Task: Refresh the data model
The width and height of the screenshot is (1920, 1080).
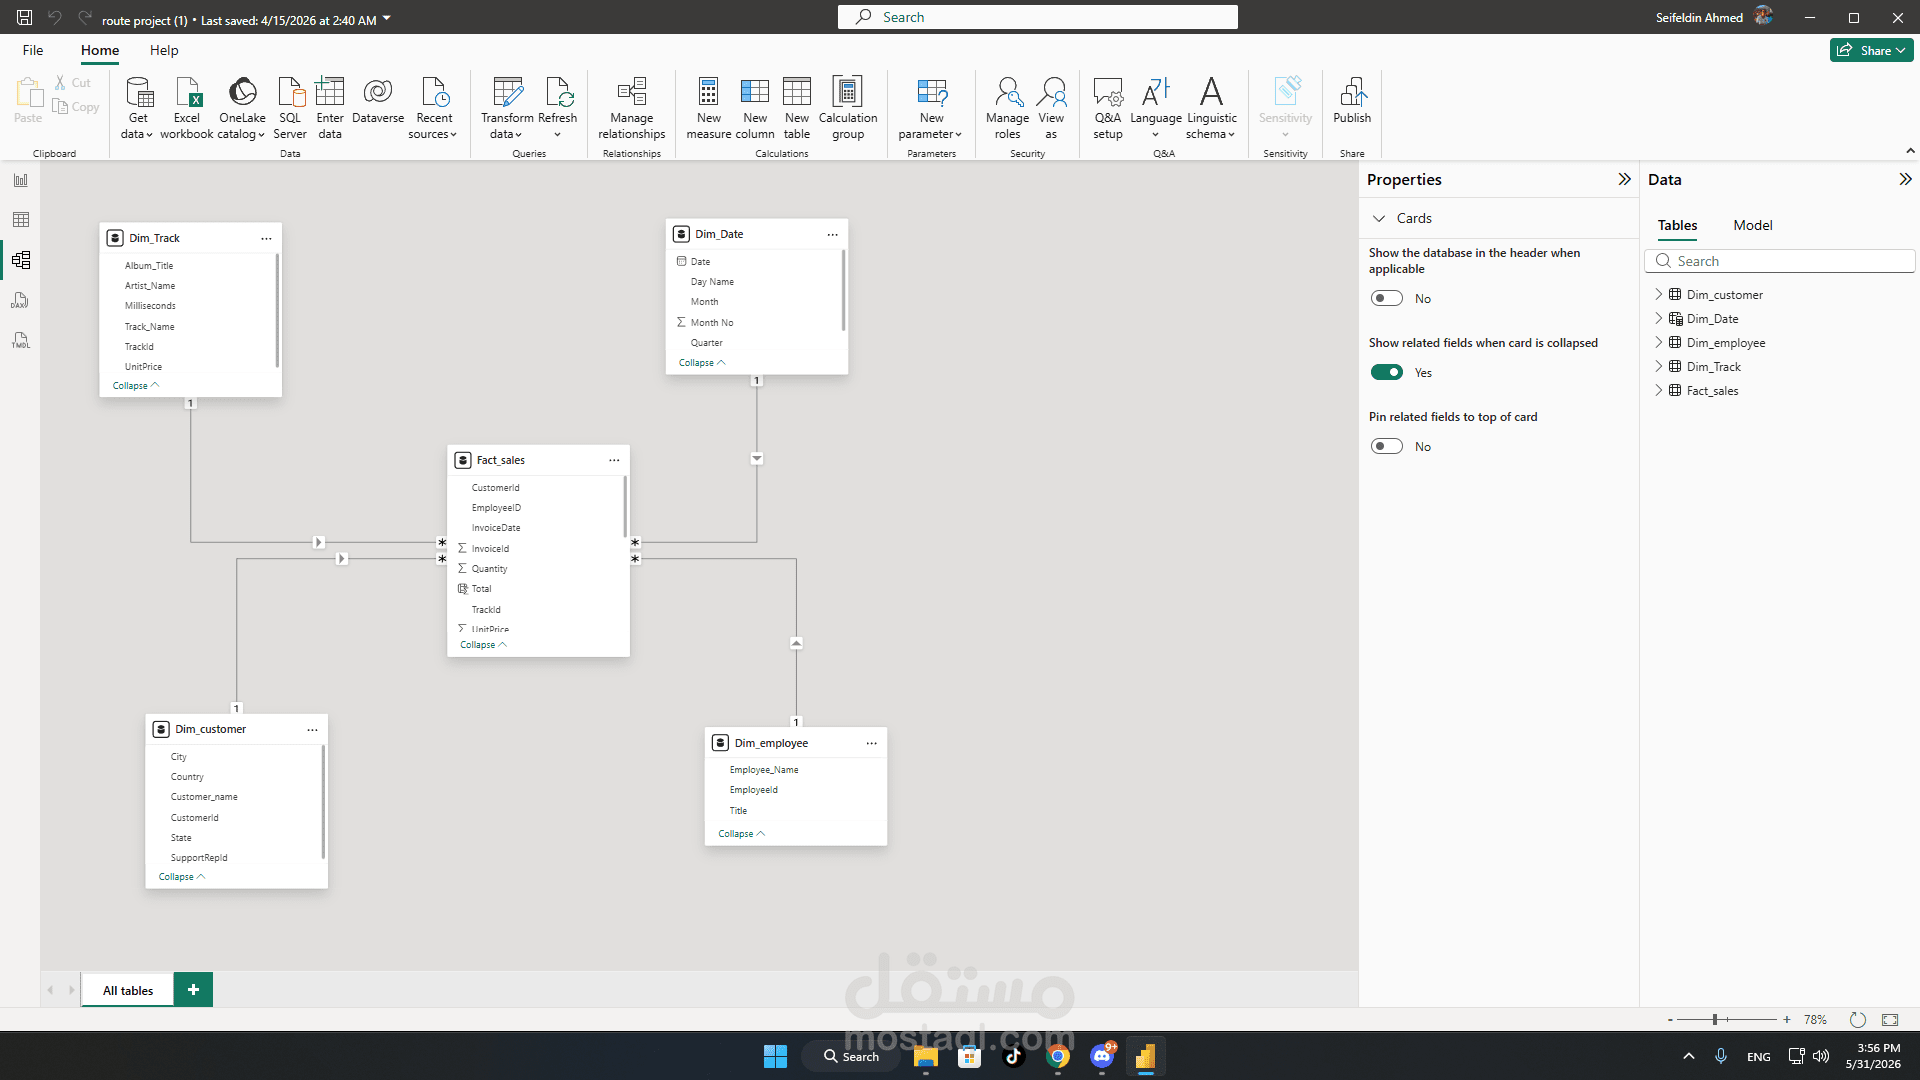Action: [x=558, y=108]
